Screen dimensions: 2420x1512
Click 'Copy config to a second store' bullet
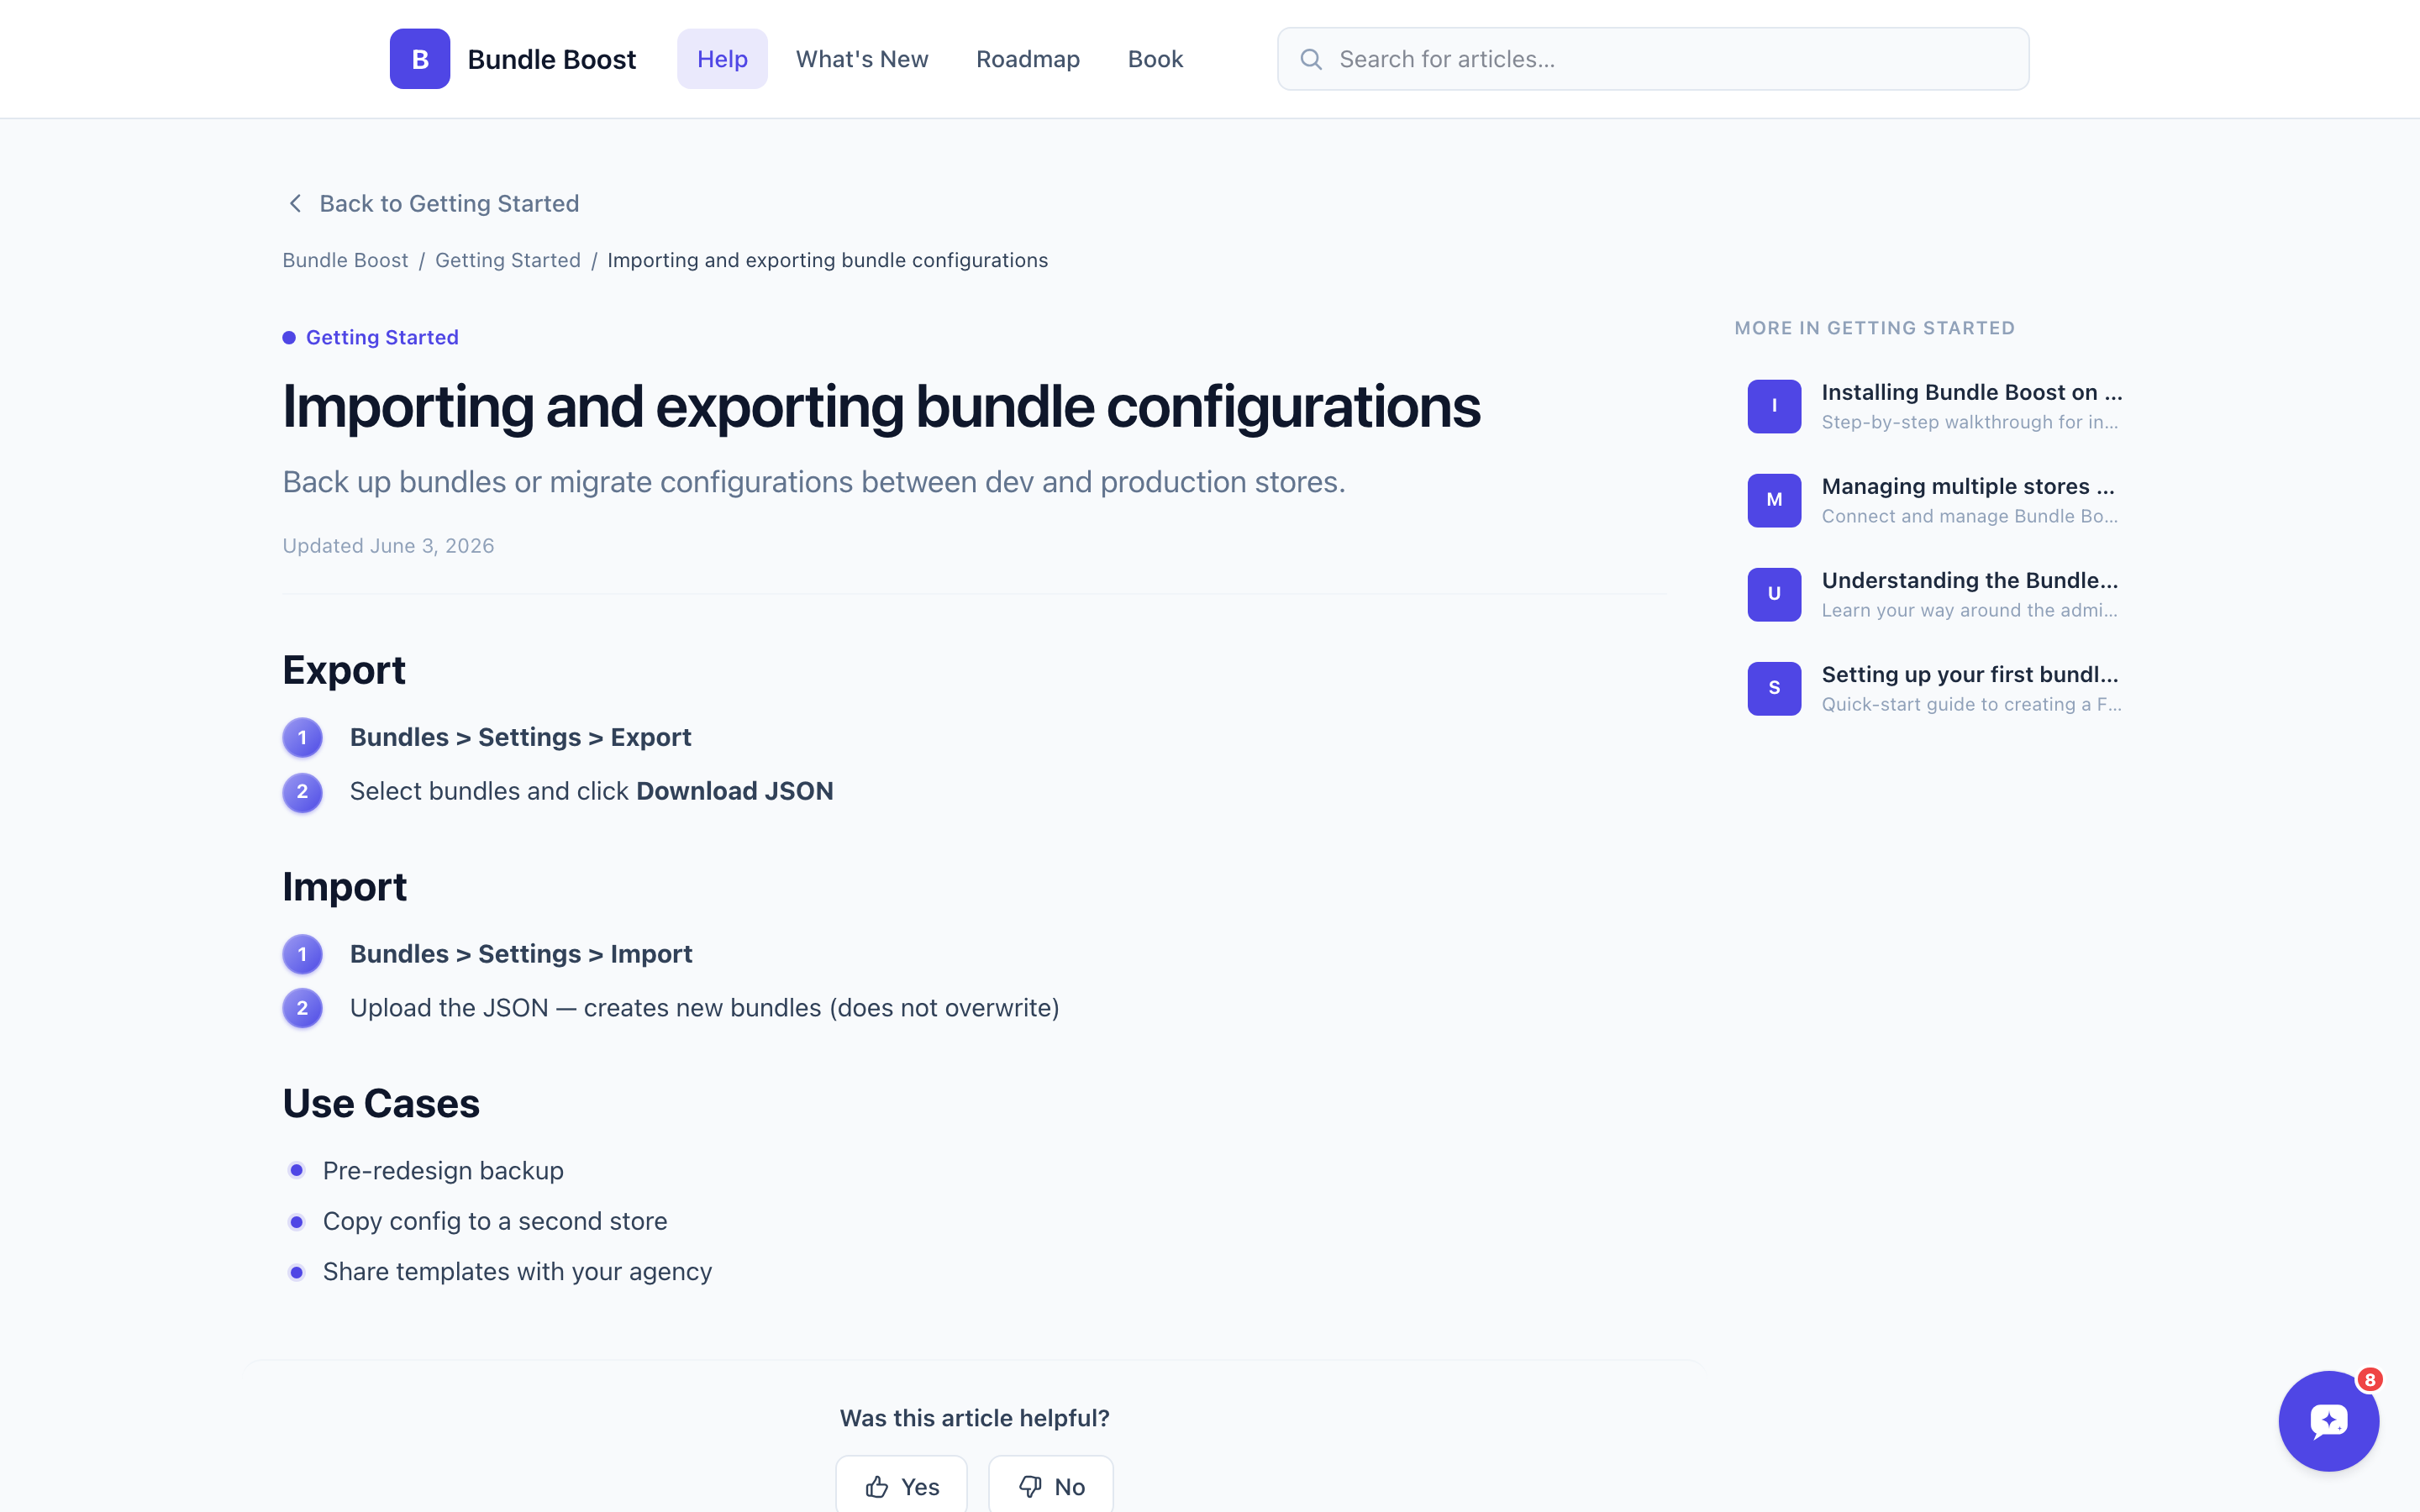(x=495, y=1221)
